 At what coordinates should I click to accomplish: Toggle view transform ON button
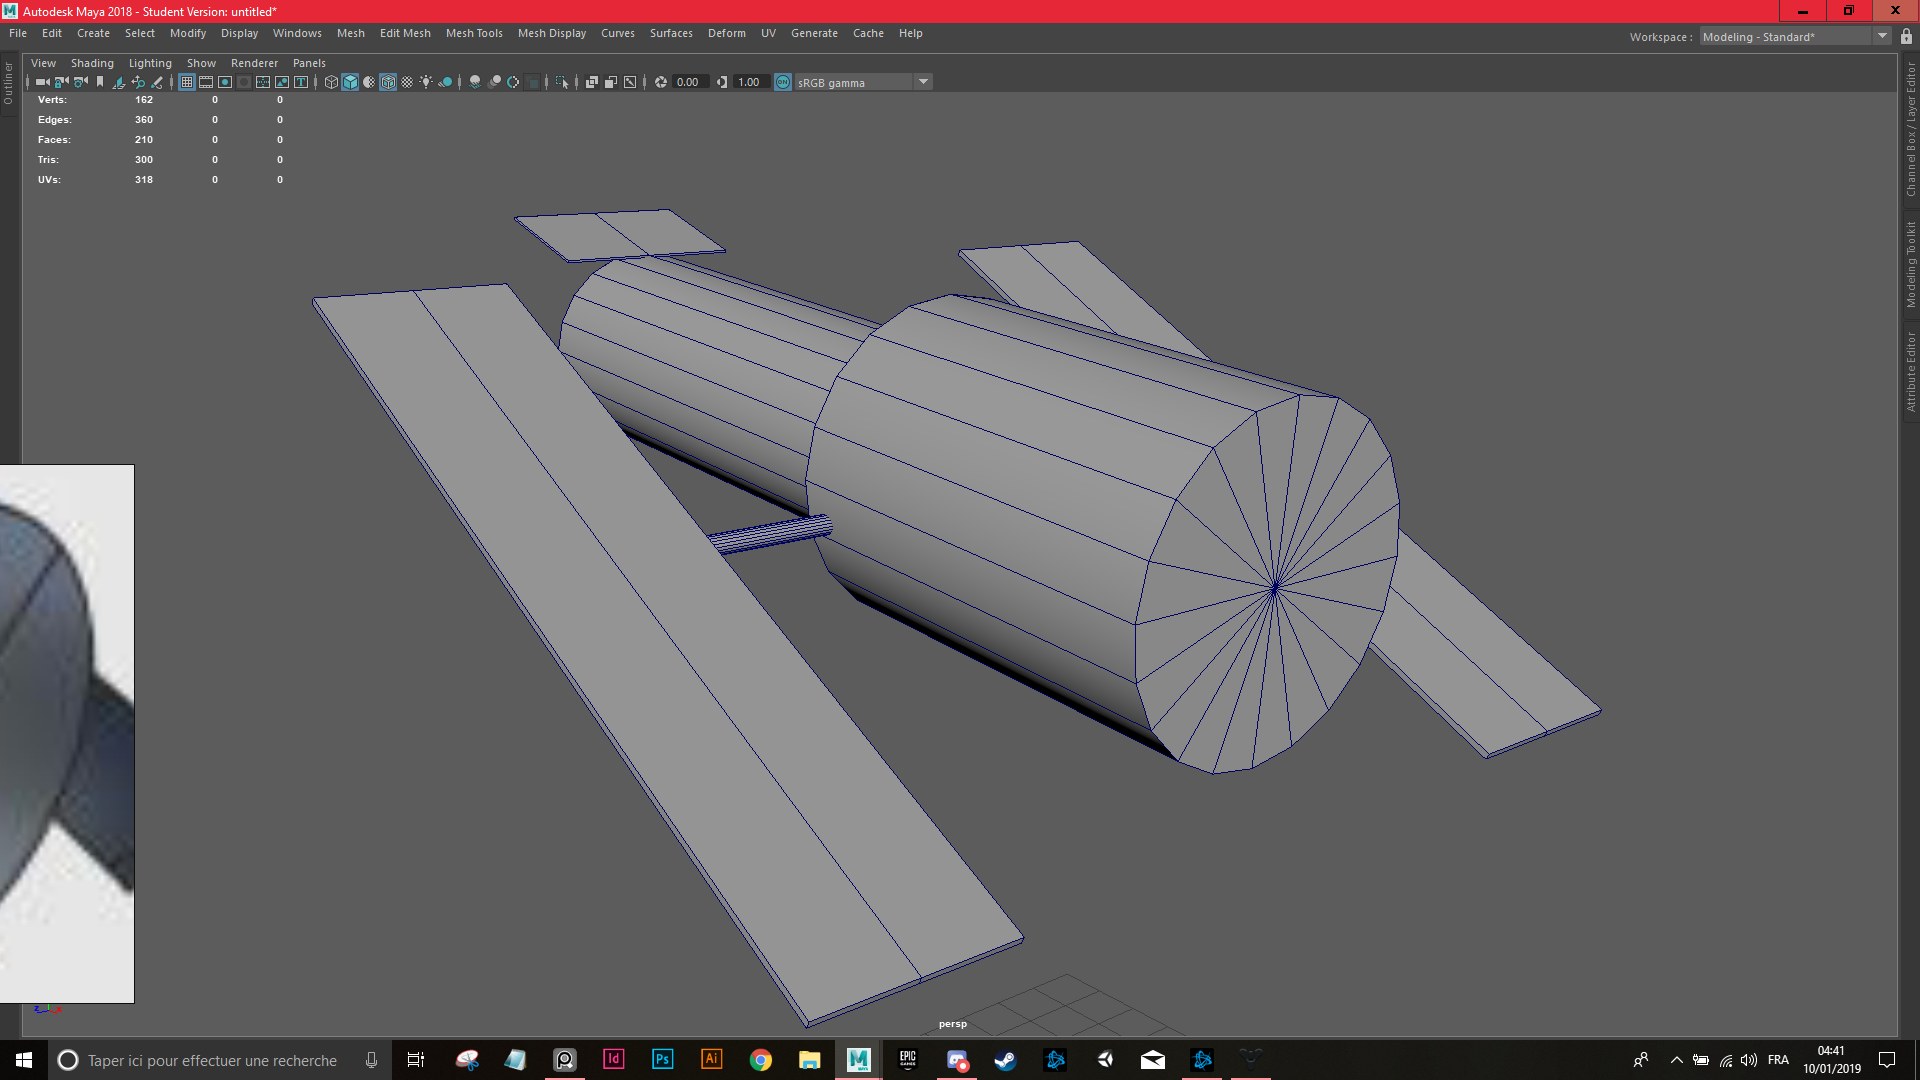783,82
